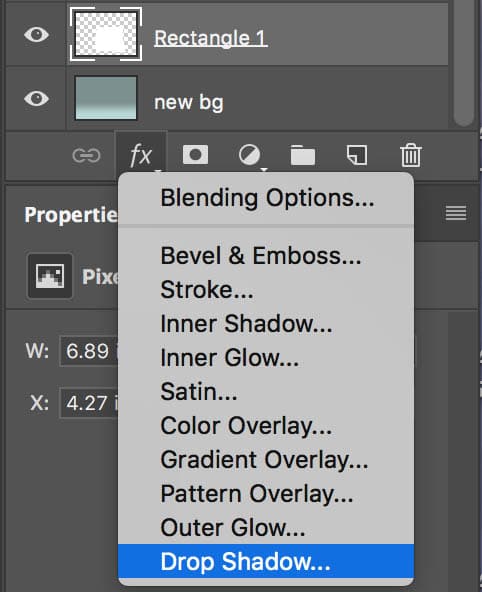
Task: Click the link layers icon
Action: point(86,155)
